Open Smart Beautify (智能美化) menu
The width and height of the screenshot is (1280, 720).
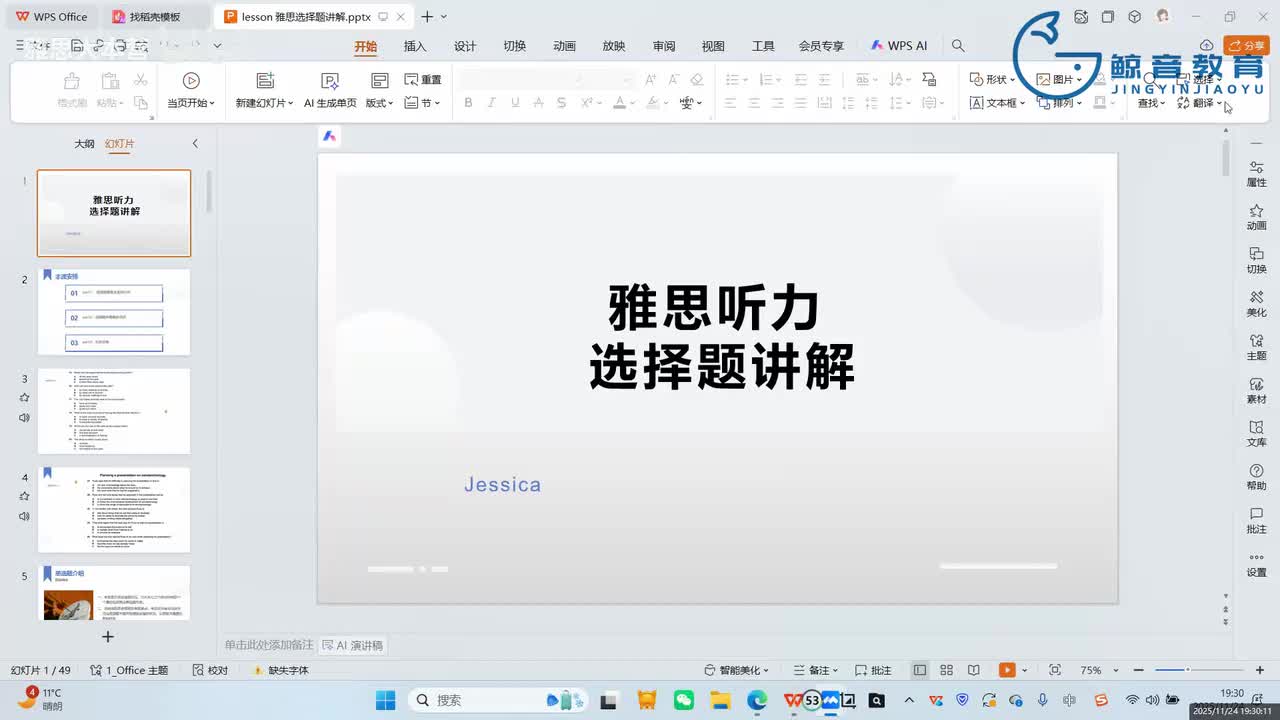click(737, 671)
